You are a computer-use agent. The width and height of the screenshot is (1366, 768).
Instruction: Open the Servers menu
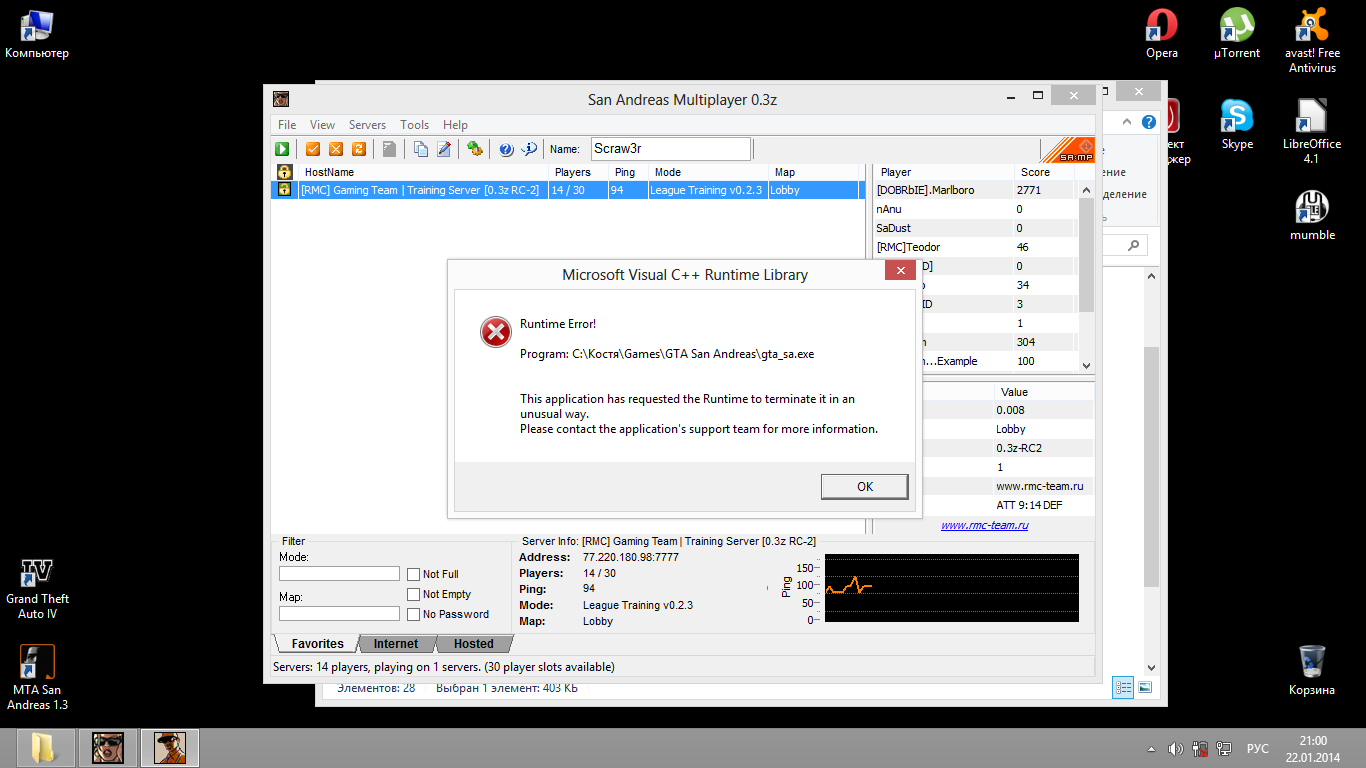tap(367, 125)
